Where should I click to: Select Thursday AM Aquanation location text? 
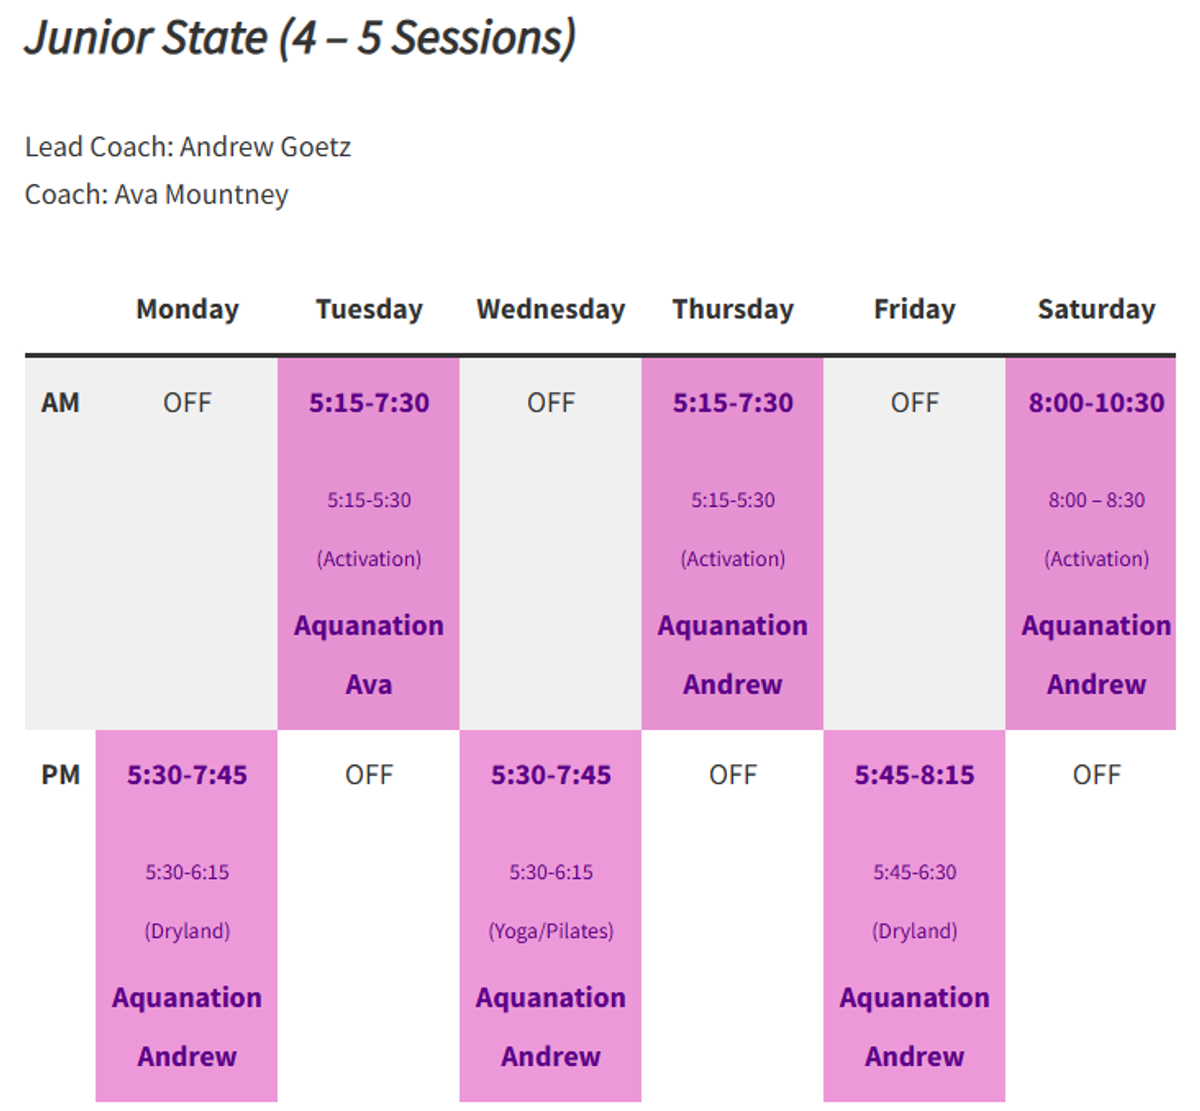pyautogui.click(x=733, y=625)
